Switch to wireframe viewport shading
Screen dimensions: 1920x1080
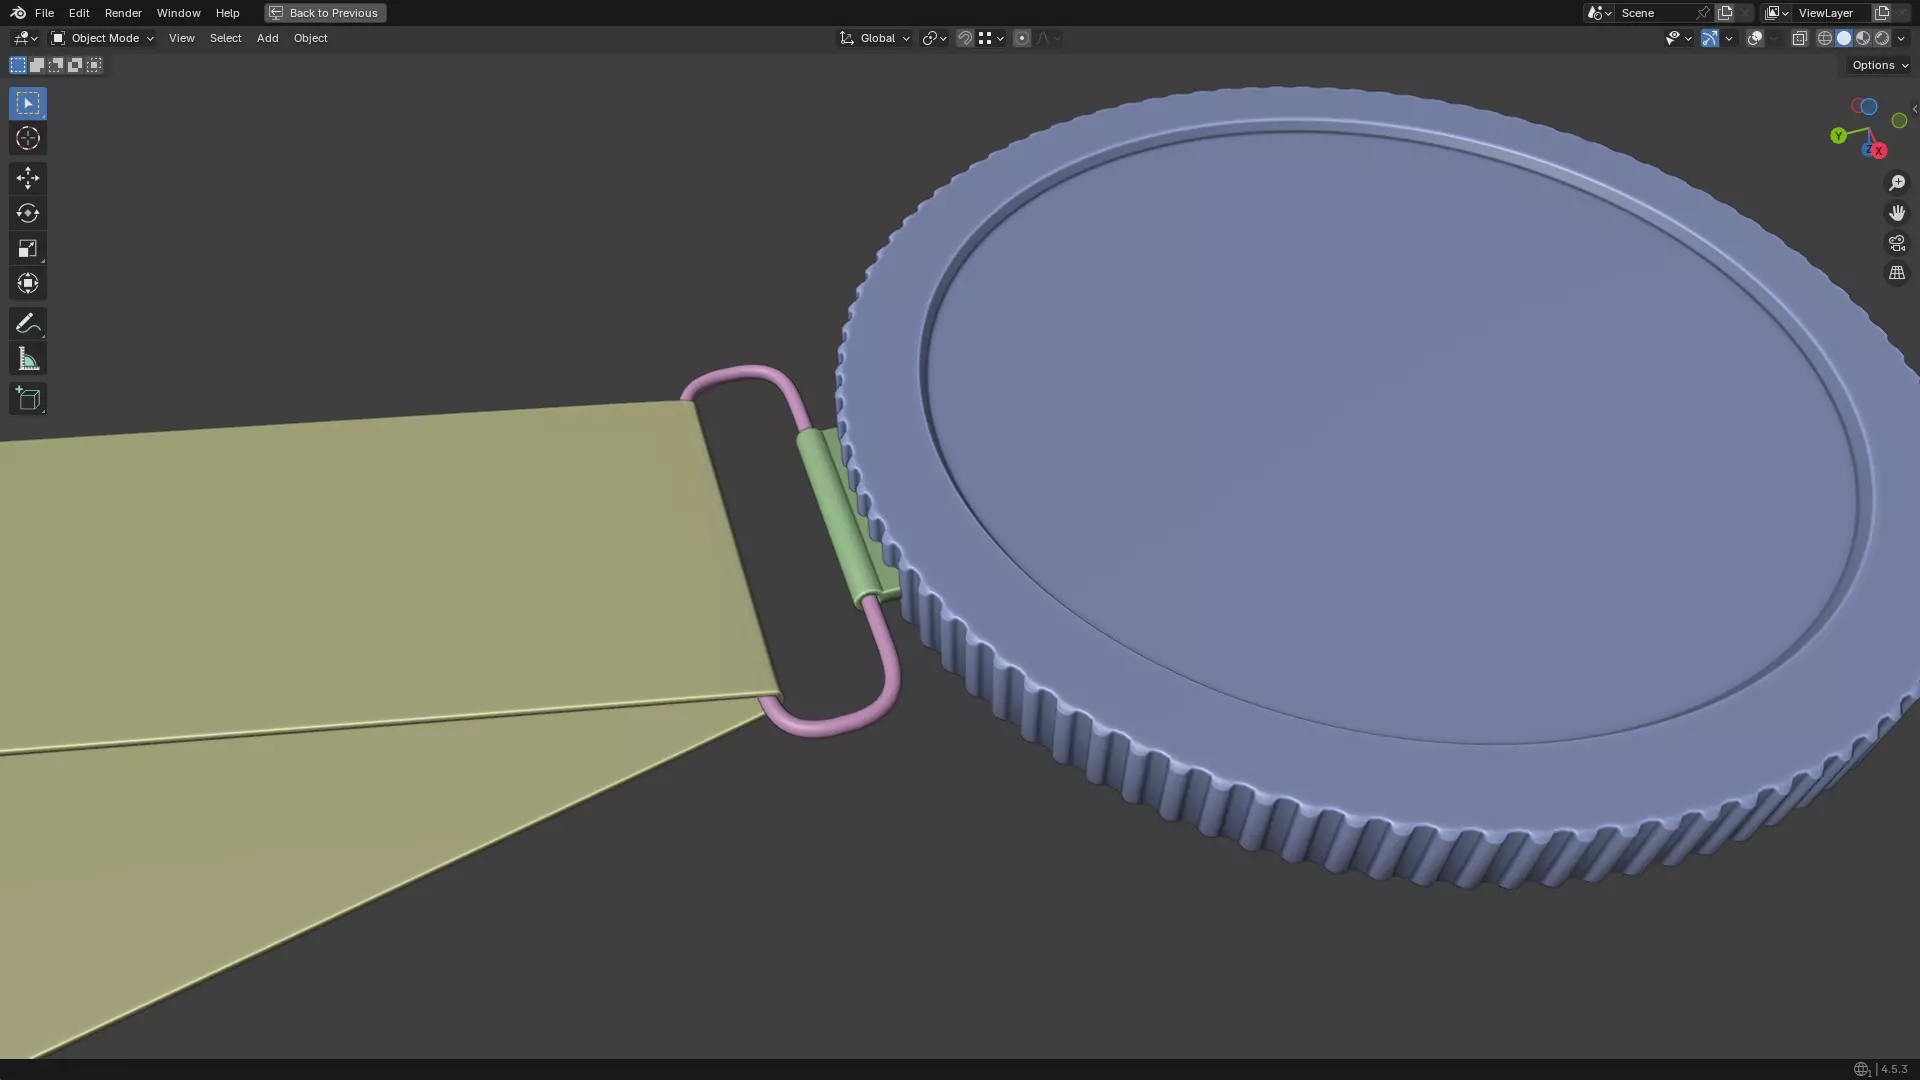click(1824, 38)
